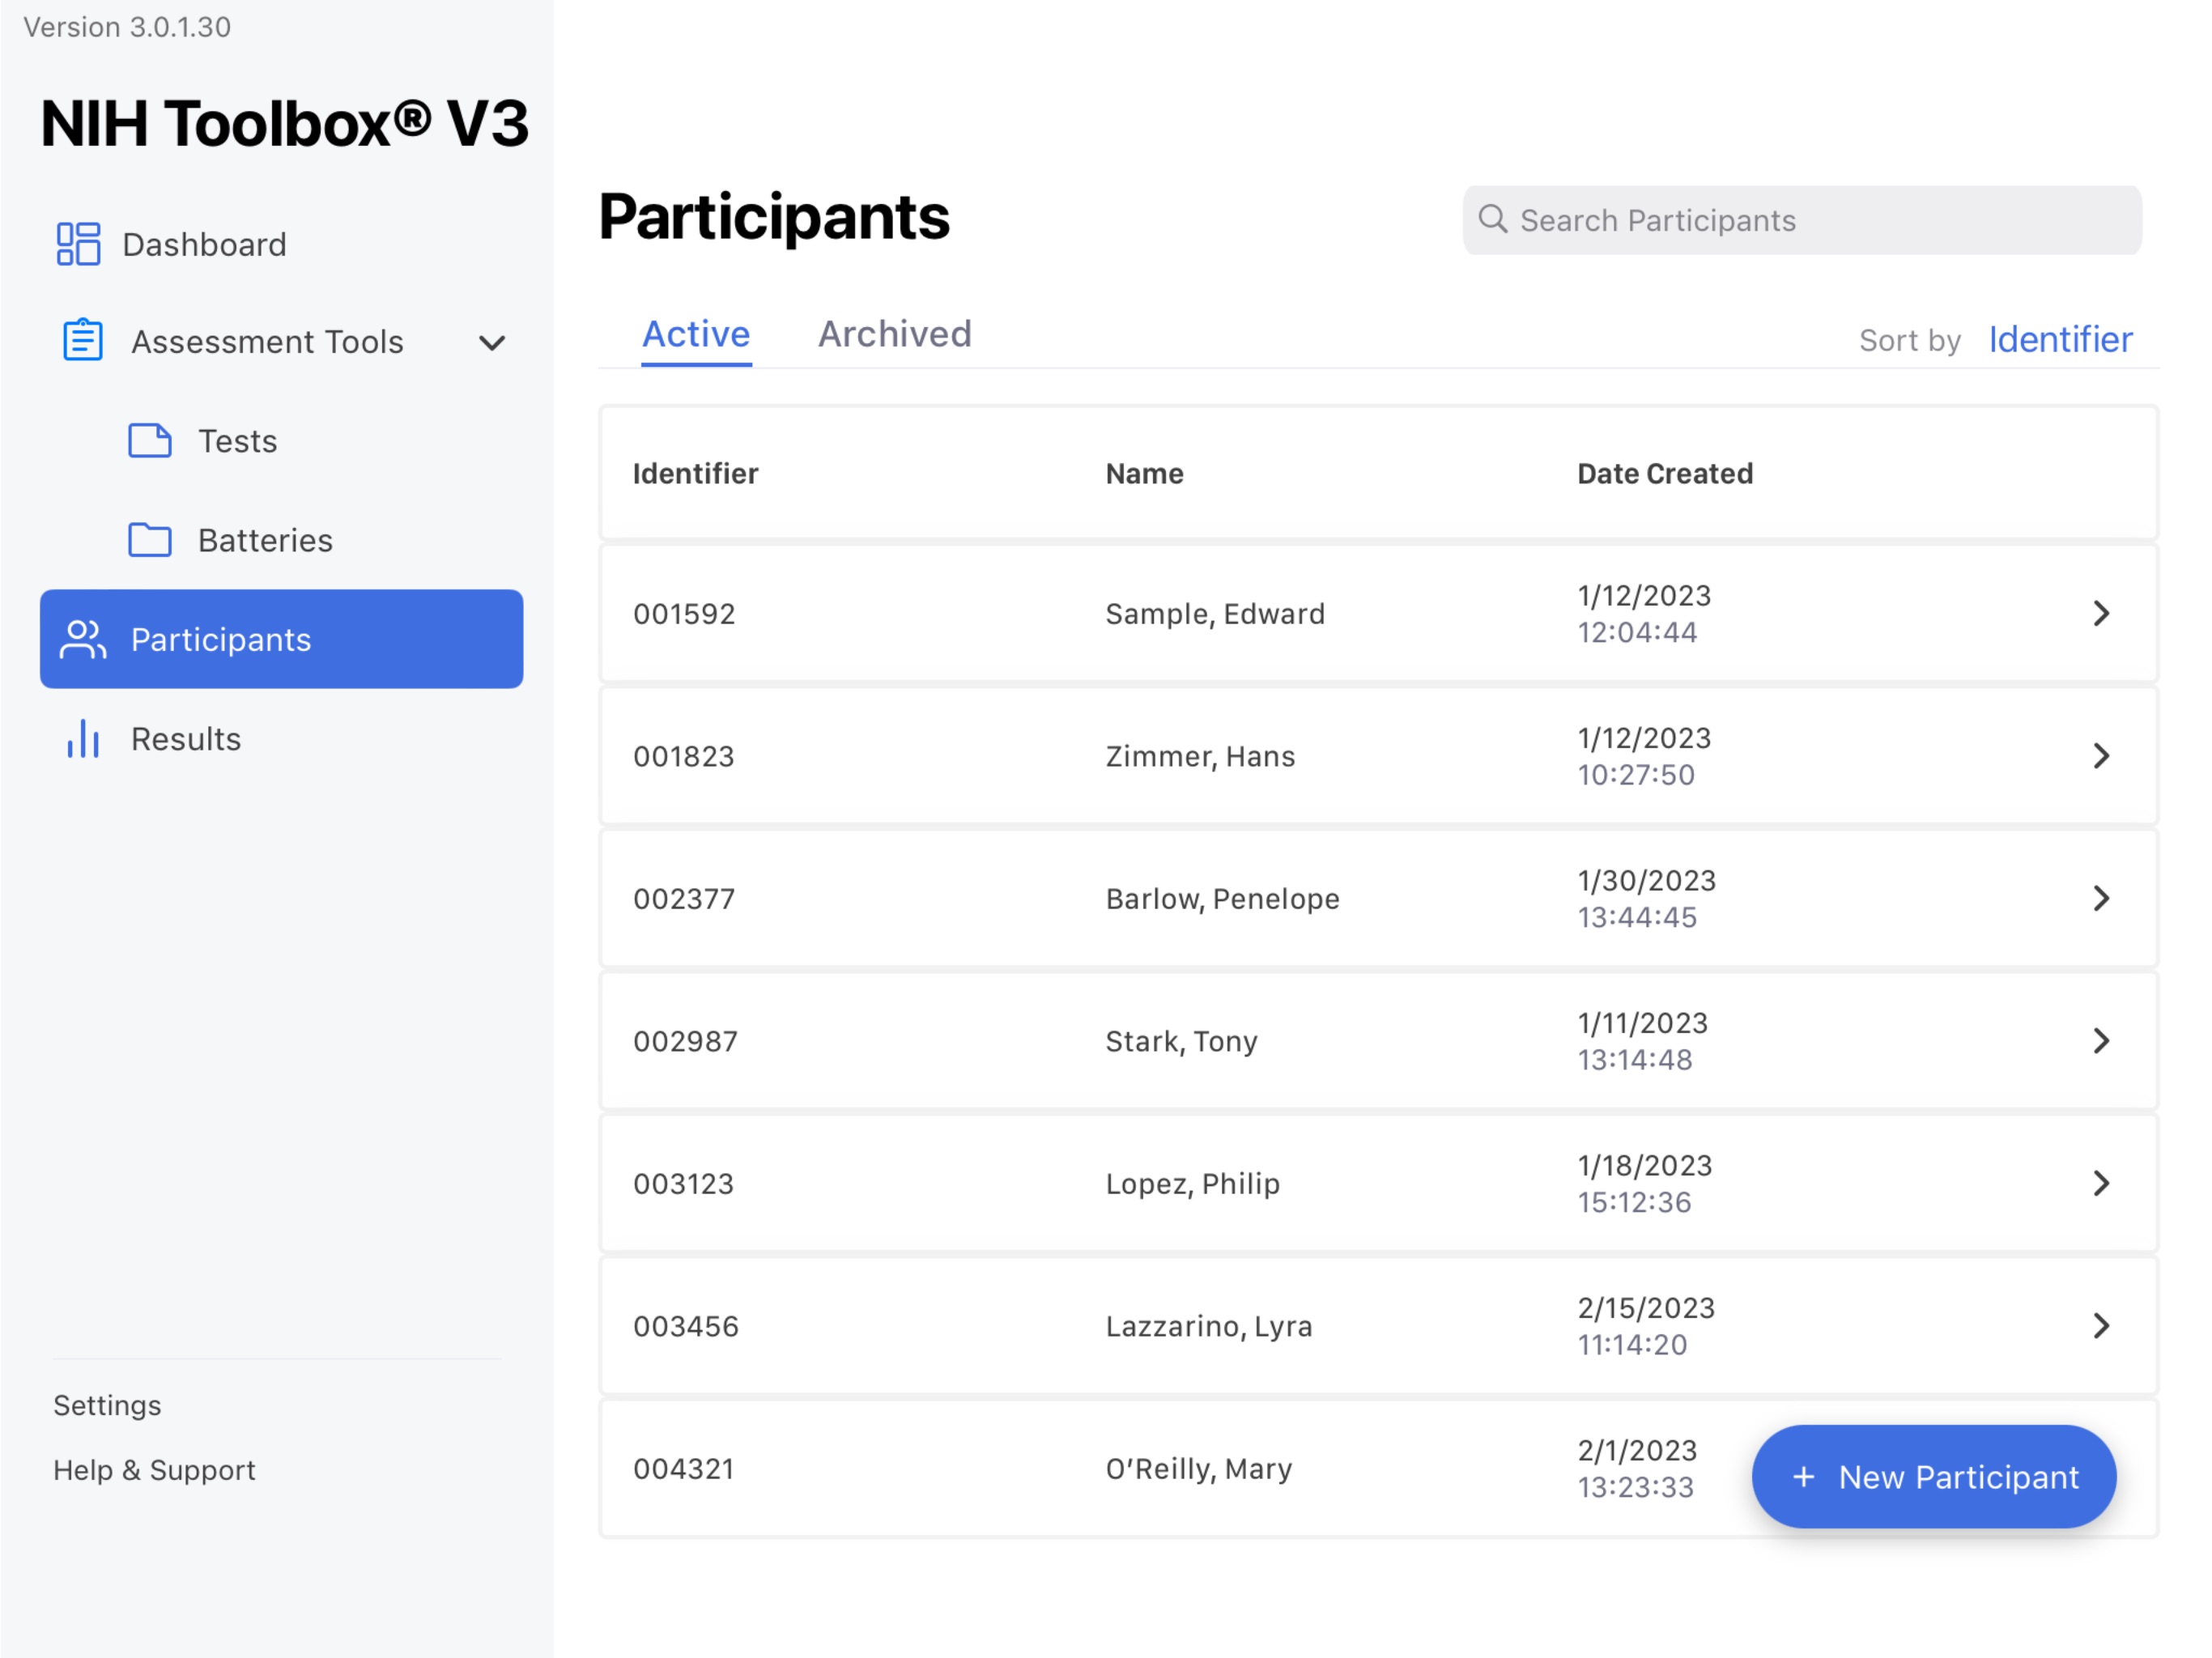The image size is (2212, 1658).
Task: Click chevron arrow for Lopez Philip
Action: pyautogui.click(x=2102, y=1183)
